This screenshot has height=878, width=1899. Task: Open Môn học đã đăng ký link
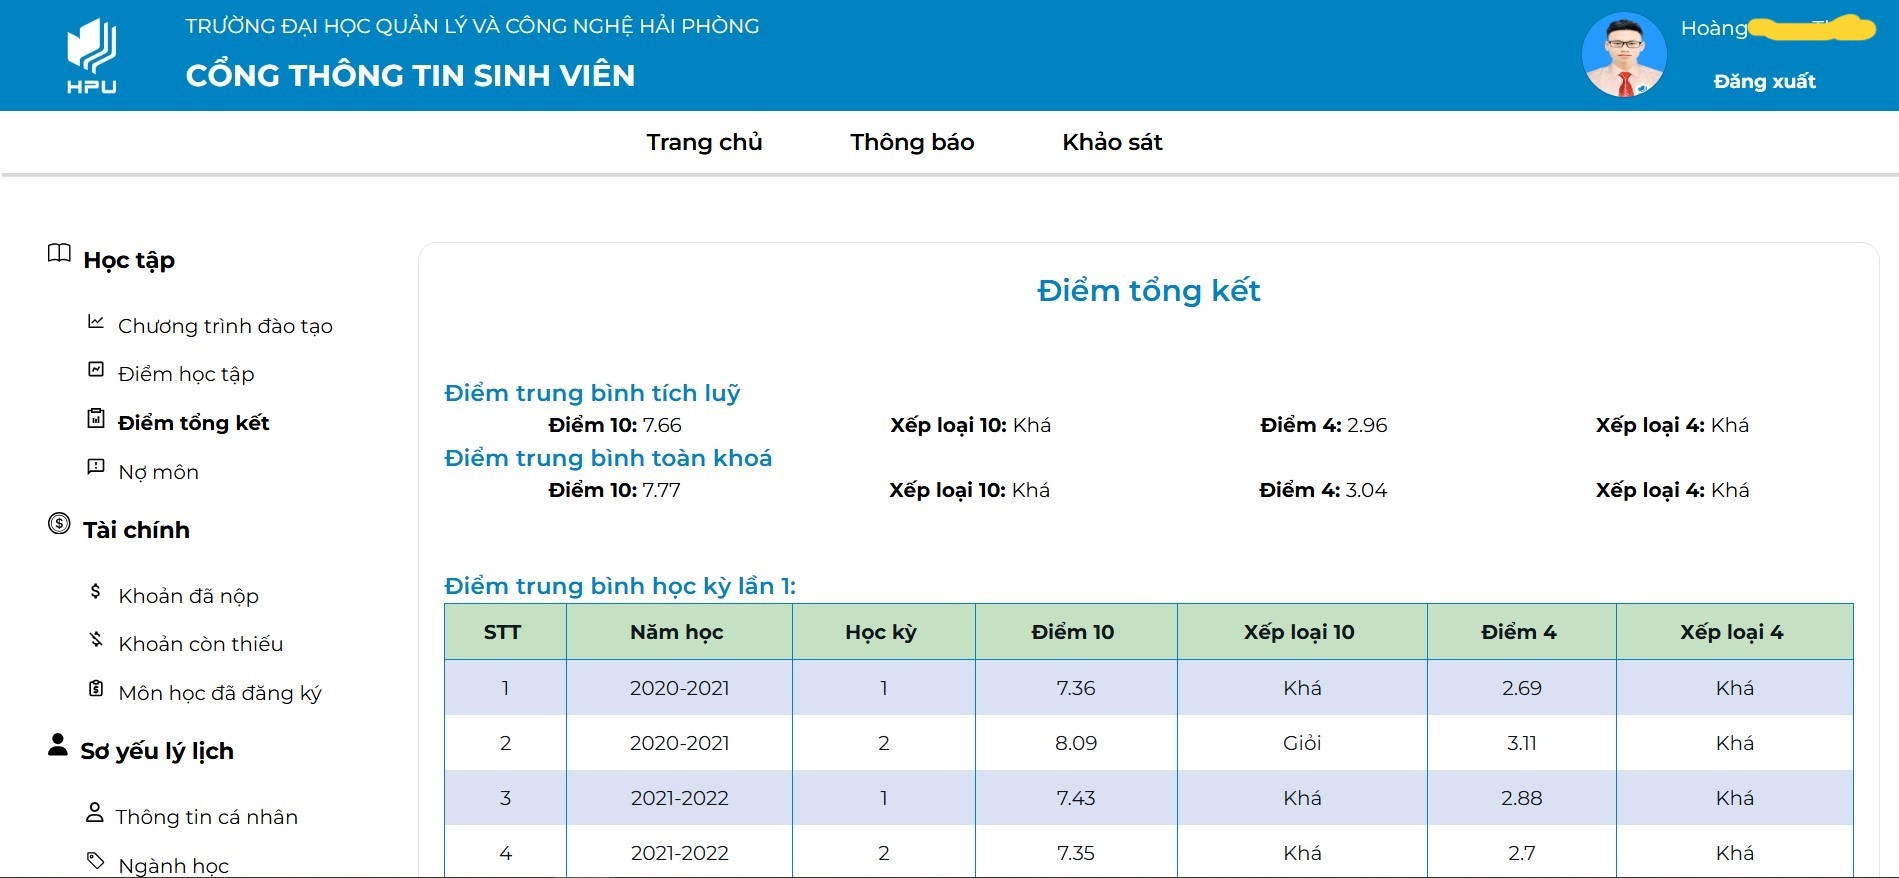pos(220,693)
